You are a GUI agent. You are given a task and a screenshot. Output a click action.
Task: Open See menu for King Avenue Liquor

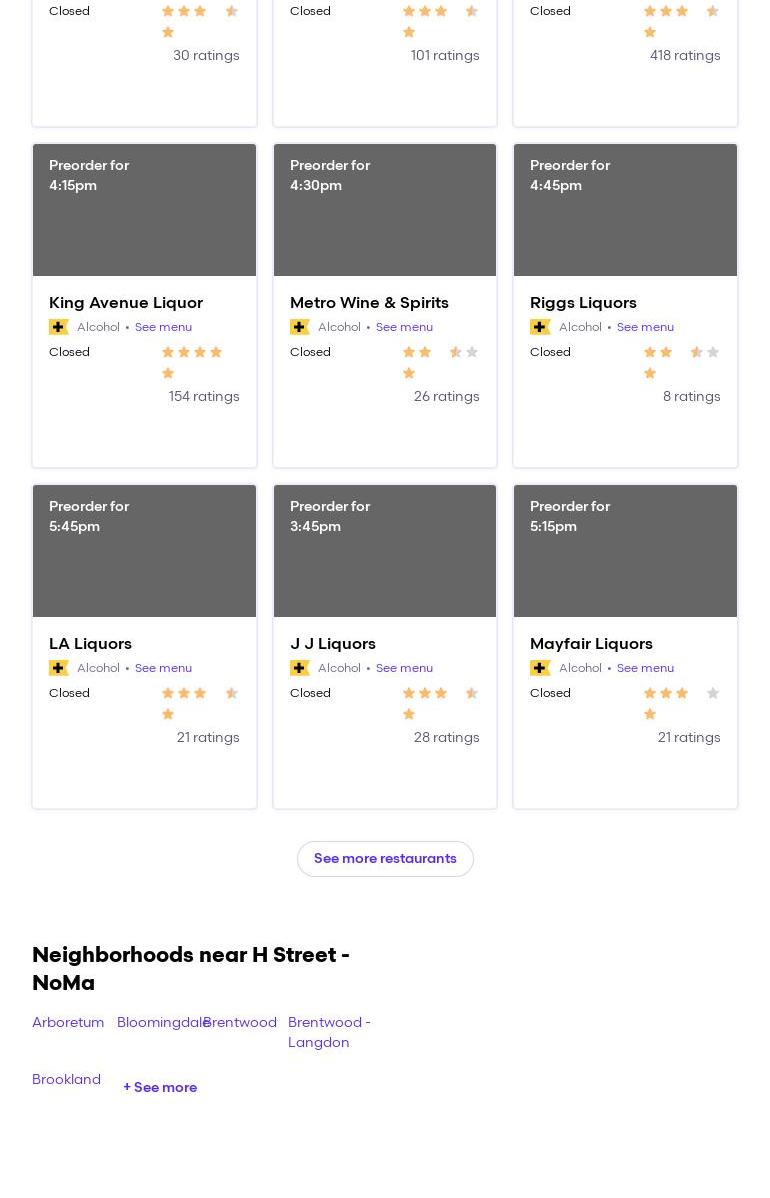[163, 327]
